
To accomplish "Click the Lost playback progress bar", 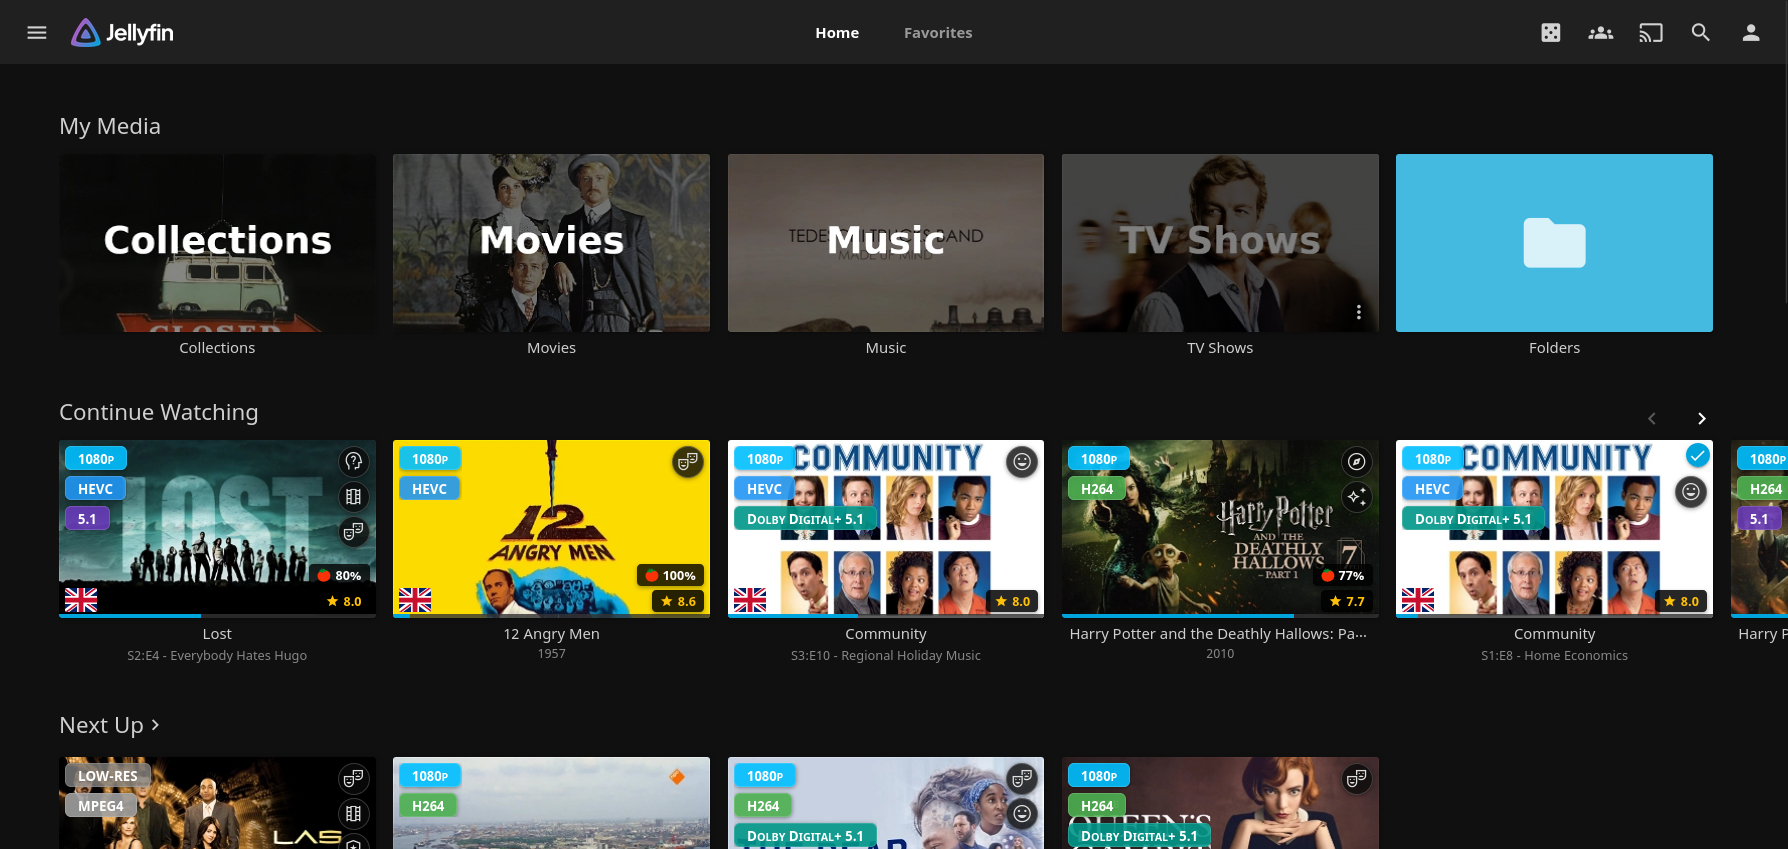I will pyautogui.click(x=217, y=616).
